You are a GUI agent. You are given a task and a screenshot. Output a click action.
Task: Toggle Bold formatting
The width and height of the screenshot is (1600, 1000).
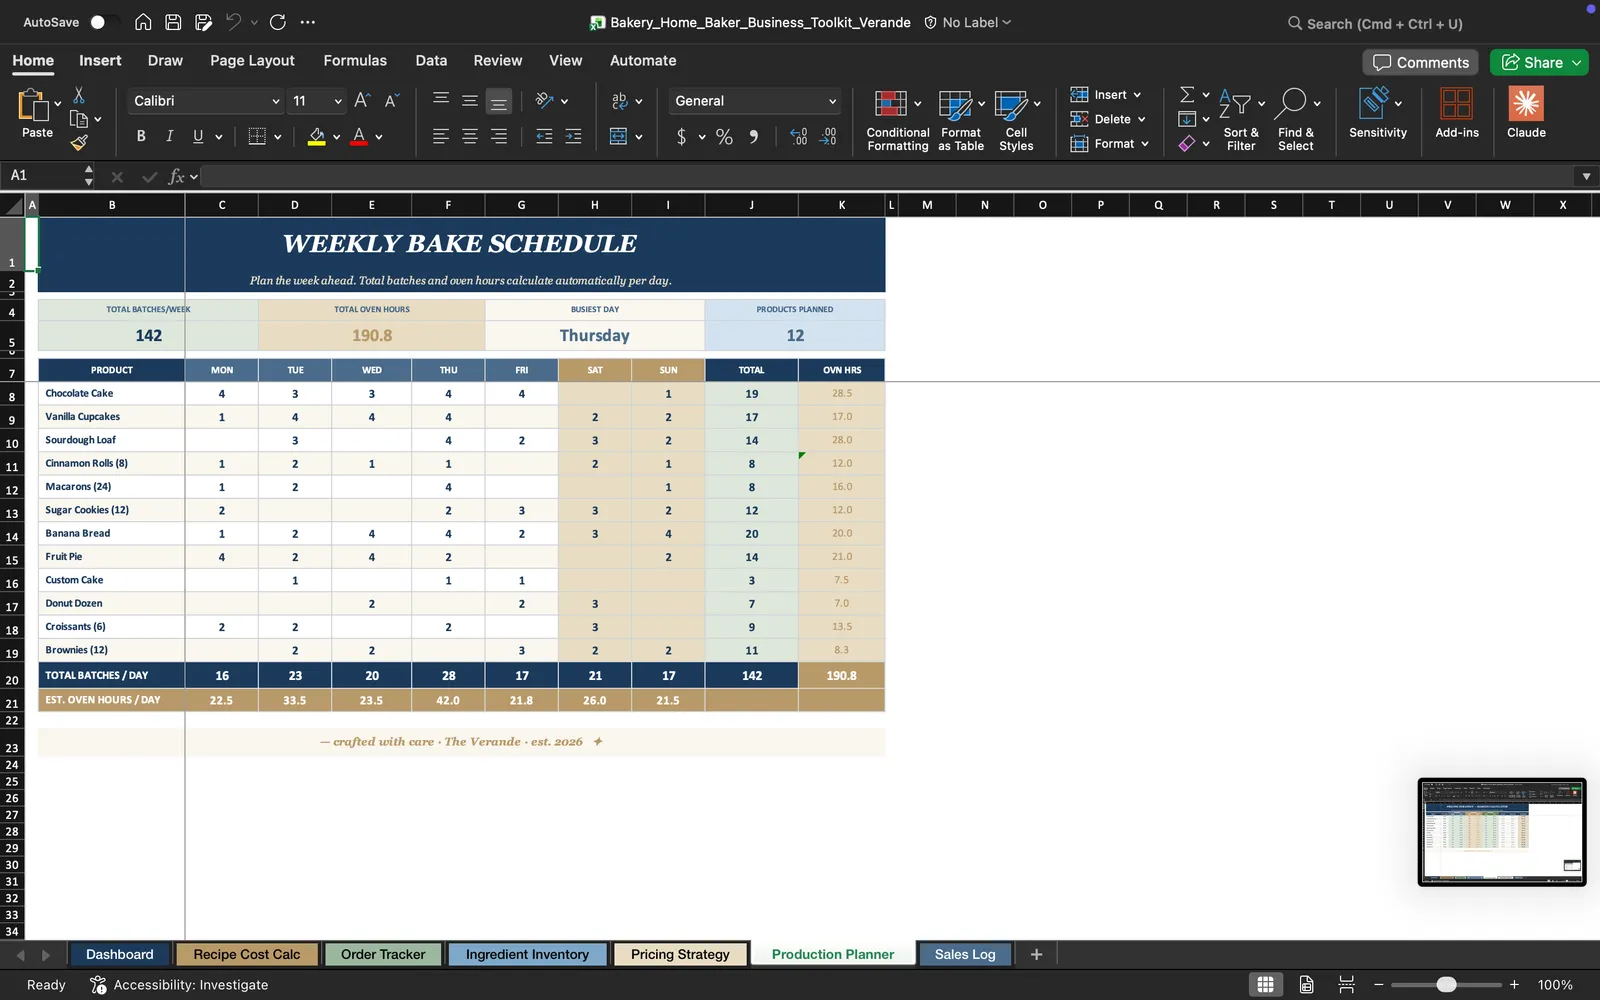pyautogui.click(x=141, y=136)
